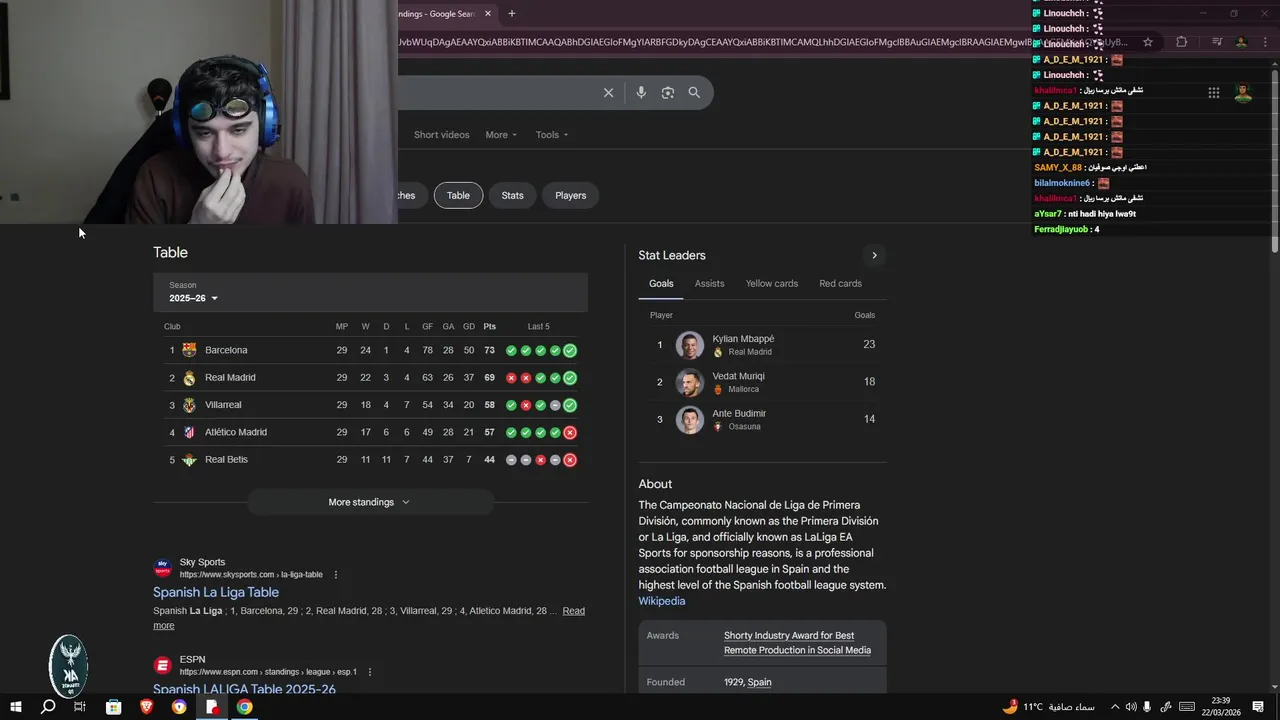Open Windows taskbar search
Viewport: 1280px width, 720px height.
pyautogui.click(x=48, y=707)
